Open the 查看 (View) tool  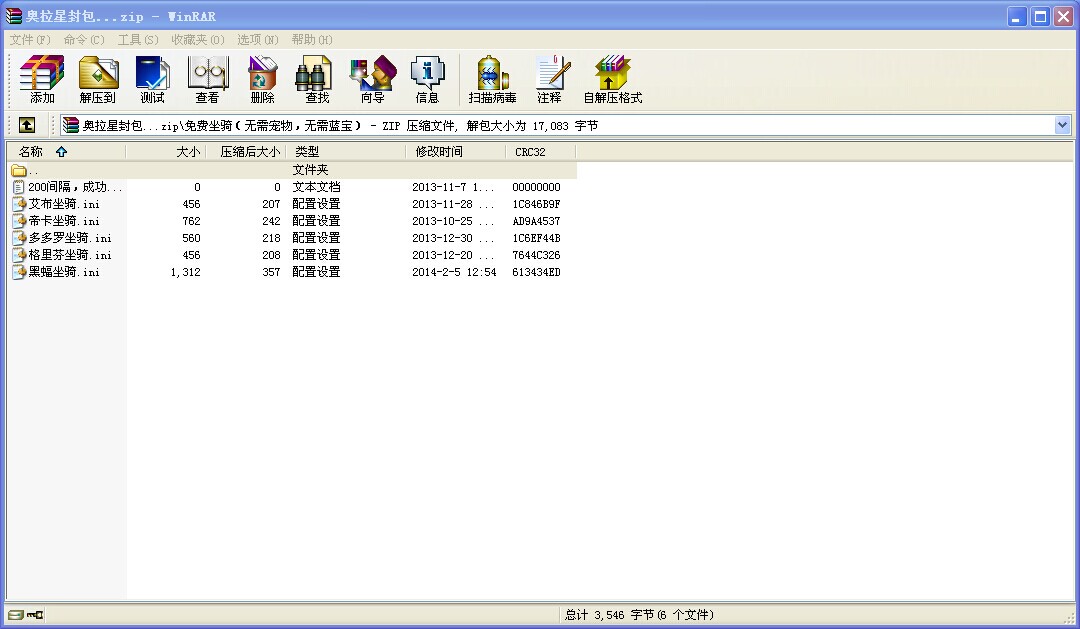(x=207, y=80)
